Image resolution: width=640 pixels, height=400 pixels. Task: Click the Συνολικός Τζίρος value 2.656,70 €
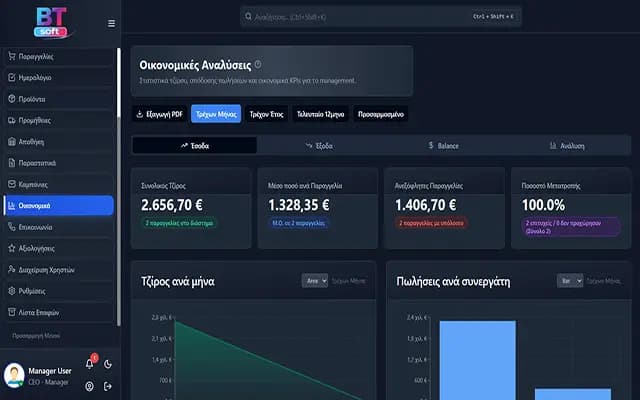[x=172, y=205]
